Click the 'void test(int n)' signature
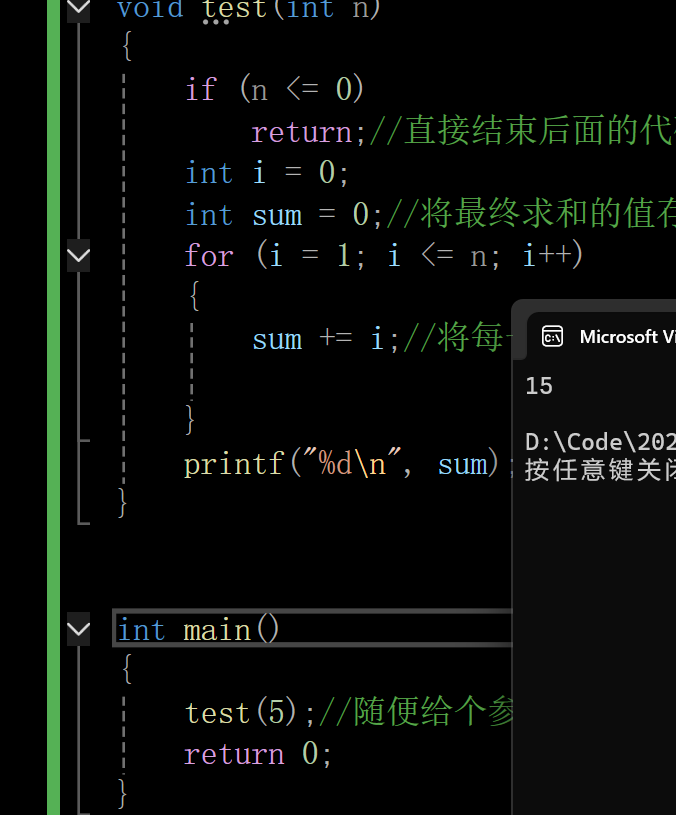This screenshot has width=676, height=815. pyautogui.click(x=249, y=10)
